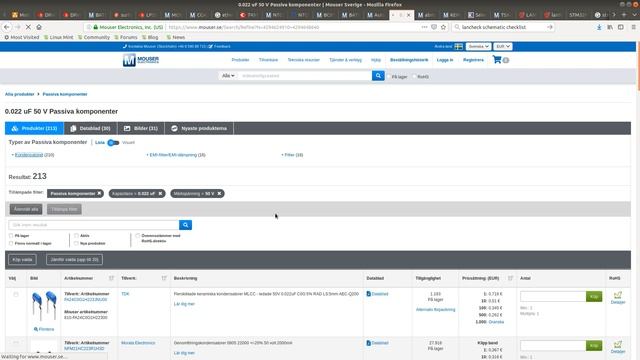Sort by Prissättning (EUR) column icon
This screenshot has height=360, width=640.
tap(510, 278)
